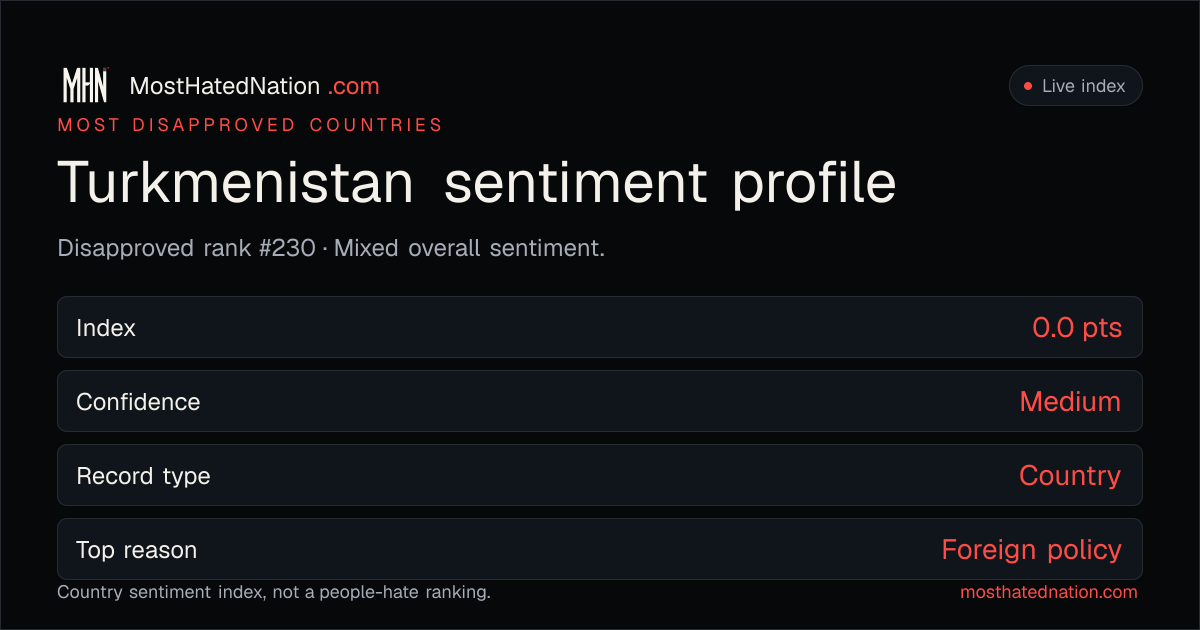Click the 0.0 pts index value
This screenshot has height=630, width=1200.
tap(1077, 327)
